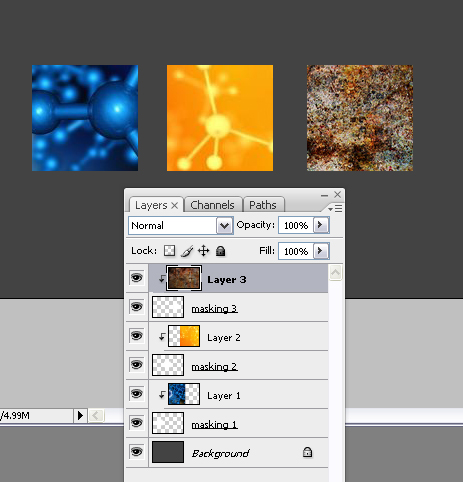
Task: Switch to the Channels tab
Action: pos(212,205)
